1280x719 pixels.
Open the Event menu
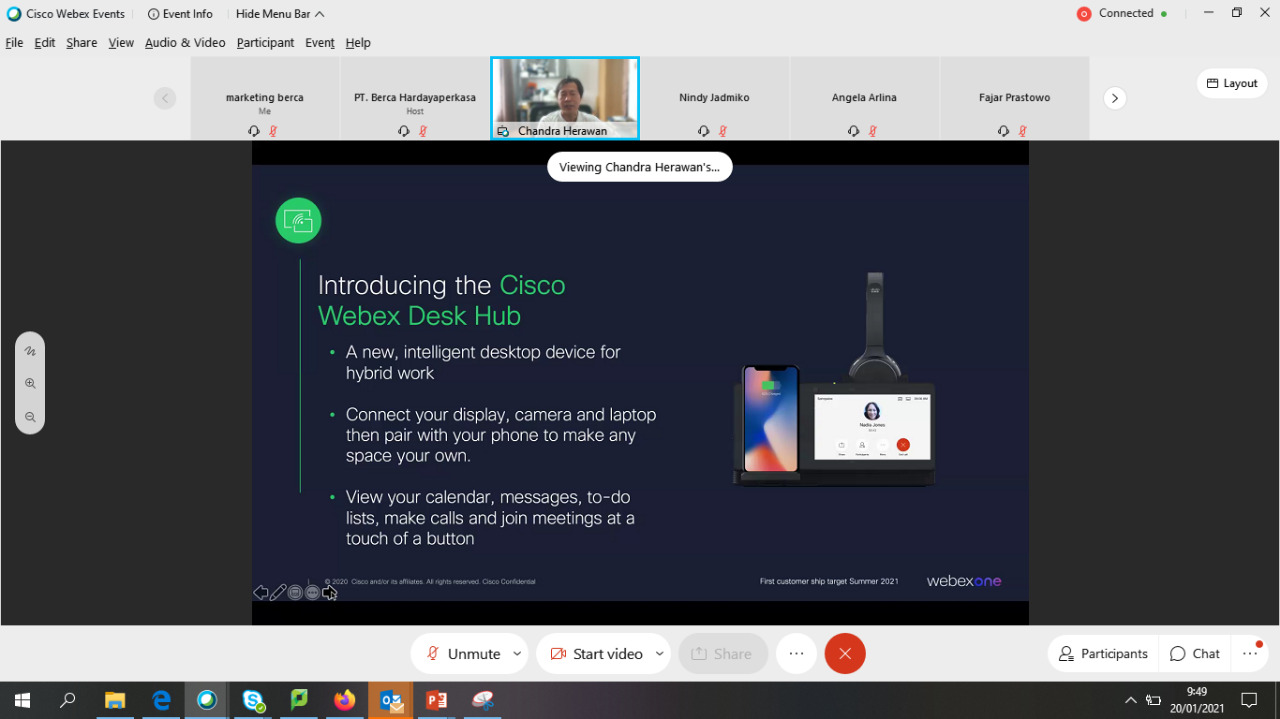pos(320,43)
